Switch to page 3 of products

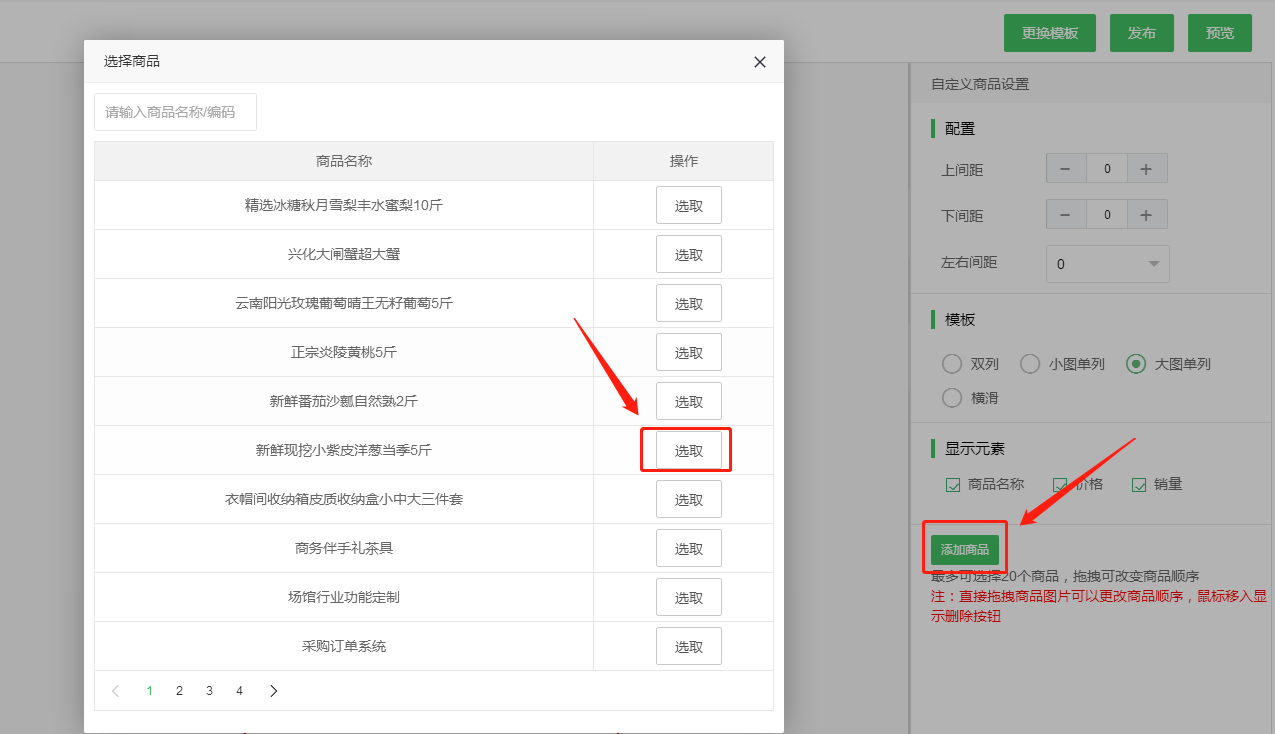[209, 690]
